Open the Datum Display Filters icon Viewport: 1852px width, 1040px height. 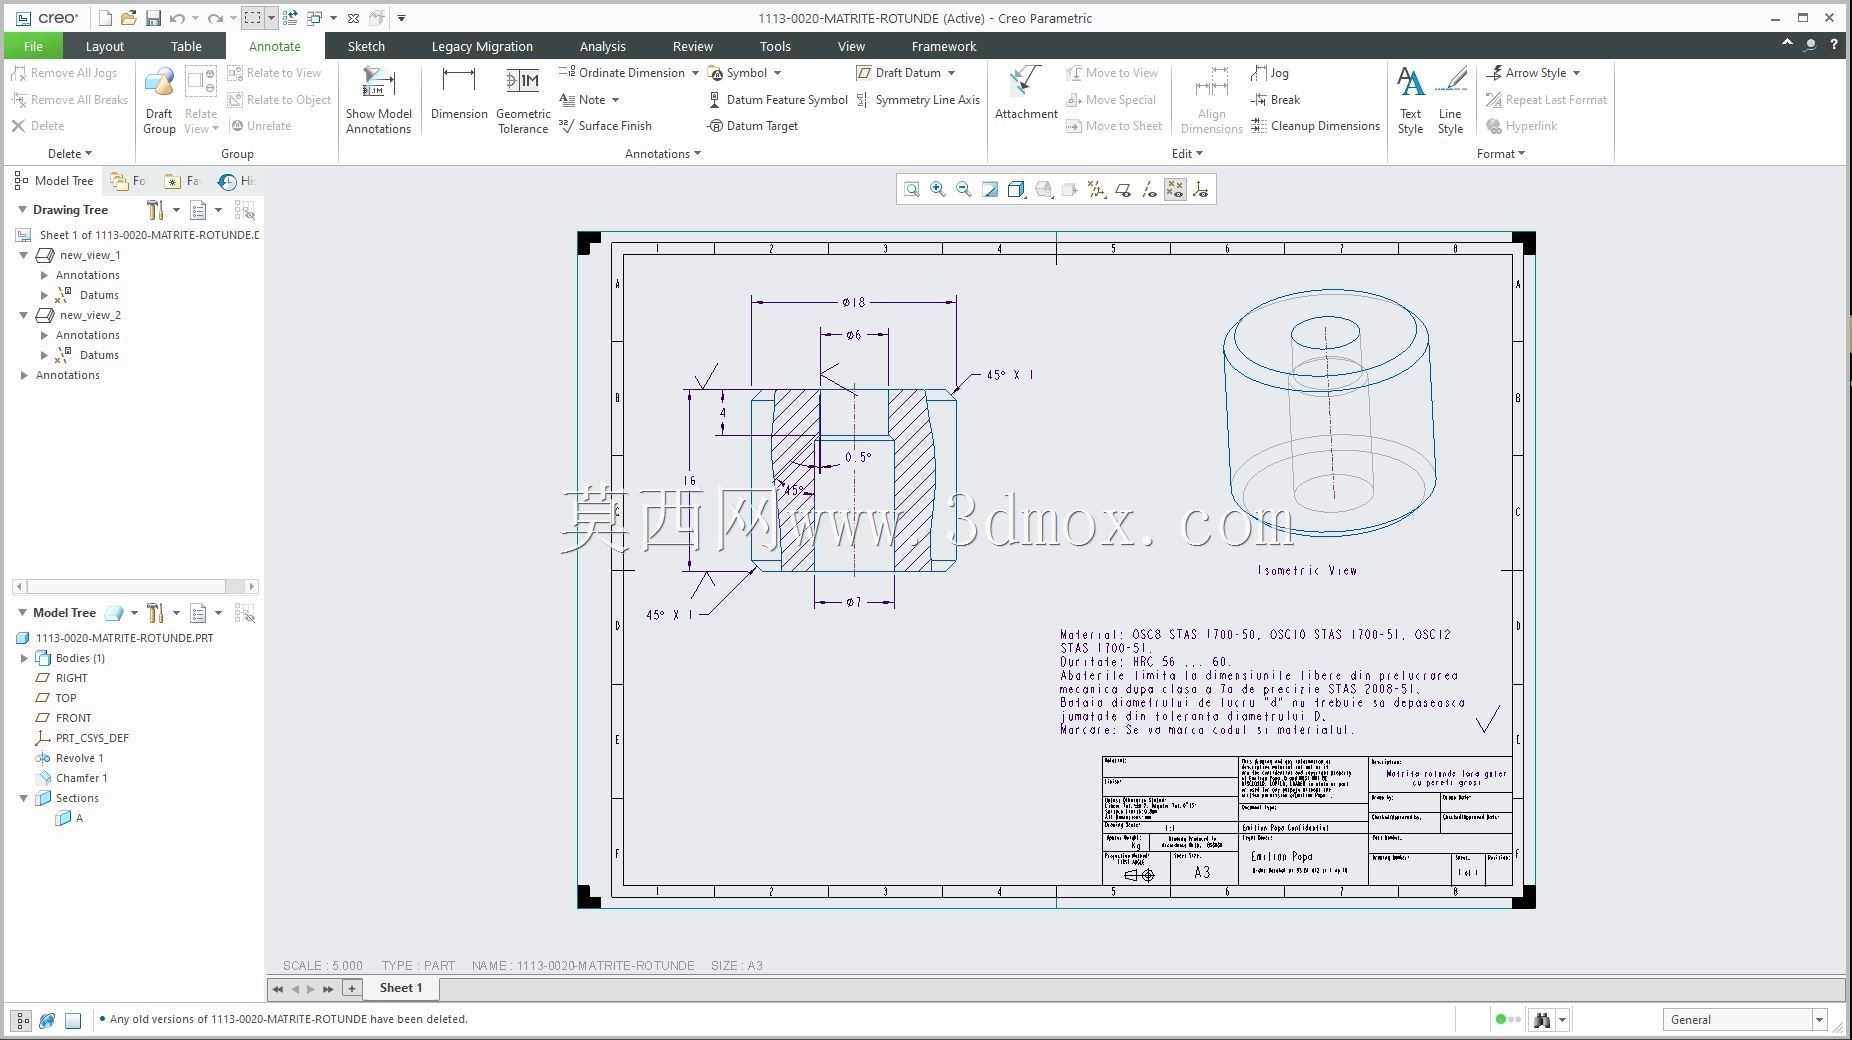click(x=1096, y=189)
